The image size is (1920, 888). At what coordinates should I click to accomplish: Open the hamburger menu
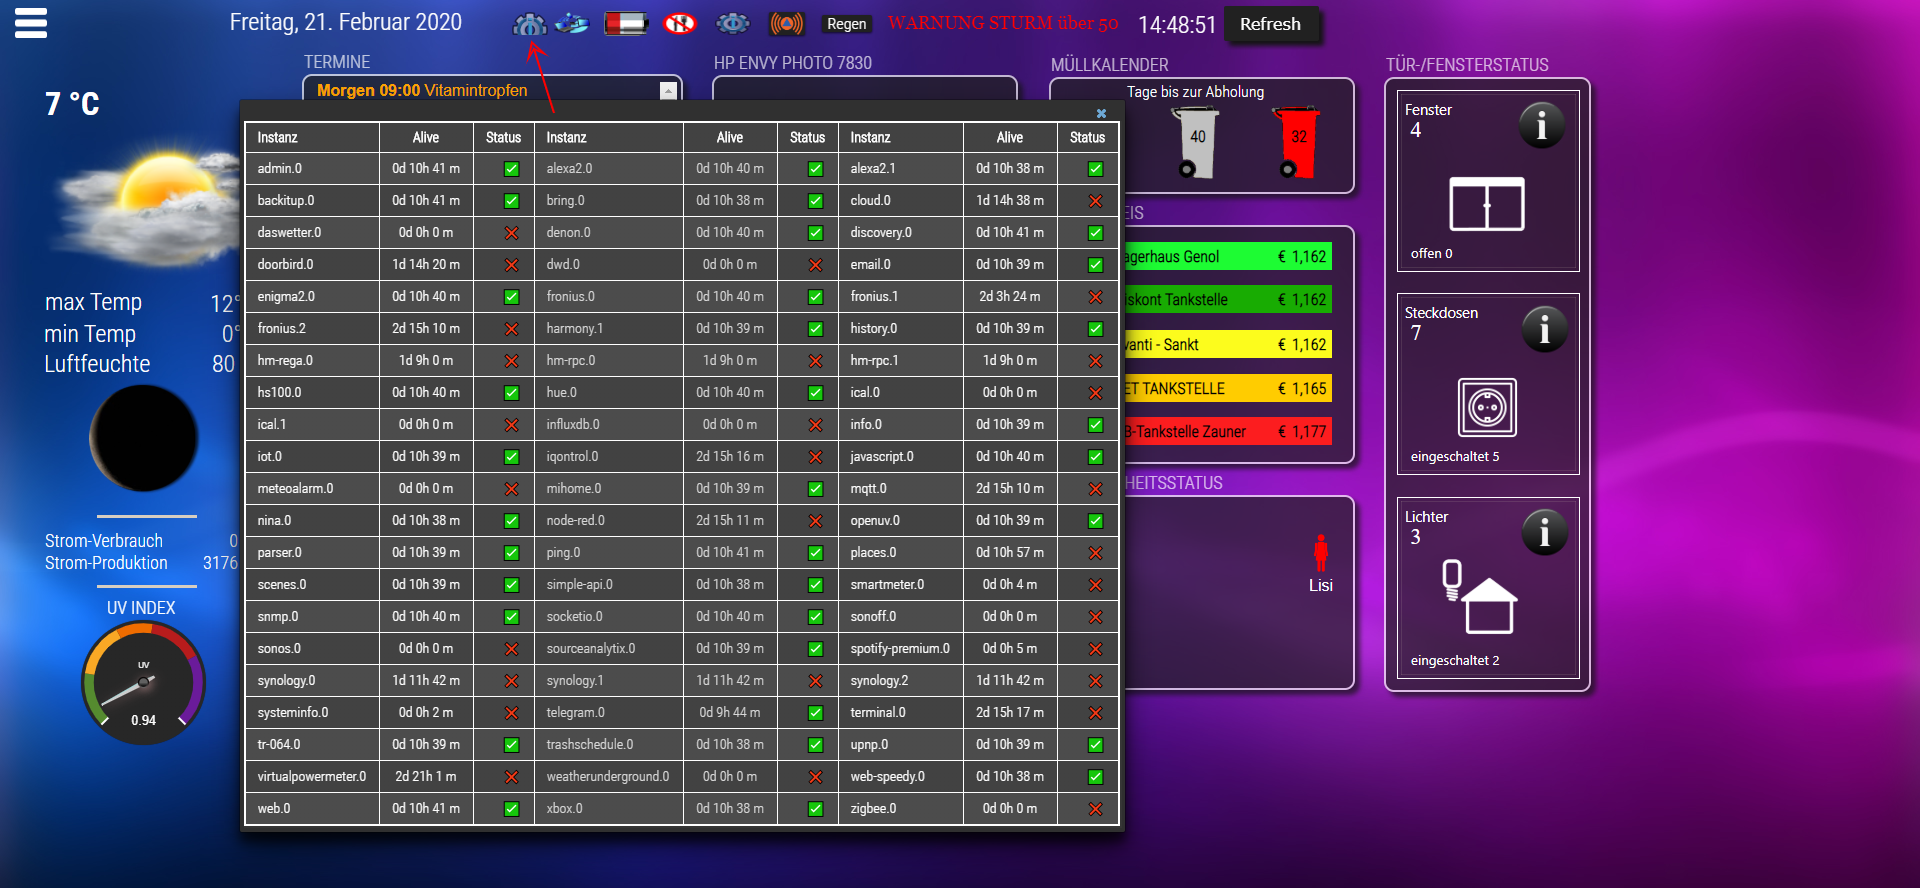coord(31,23)
